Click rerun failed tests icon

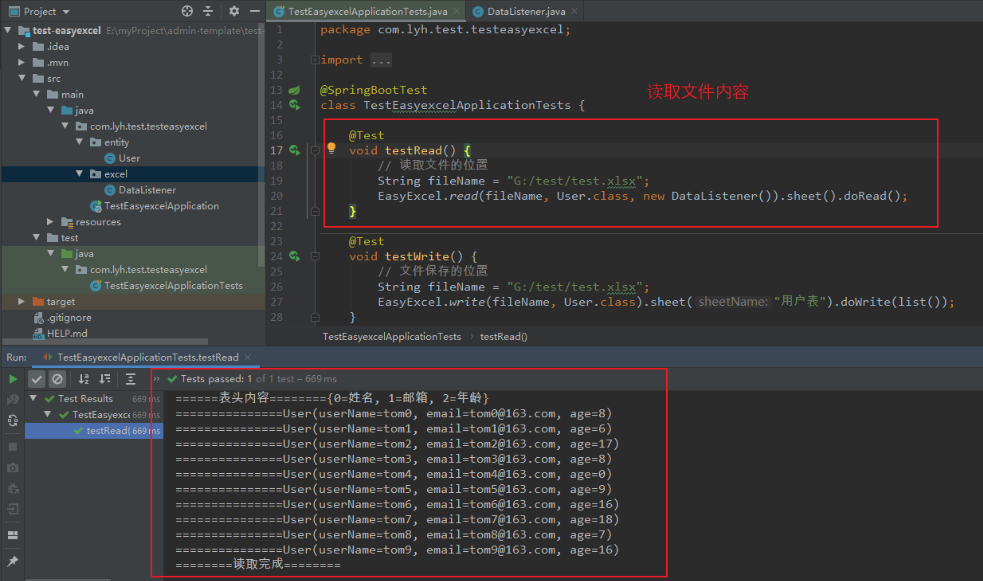[13, 399]
